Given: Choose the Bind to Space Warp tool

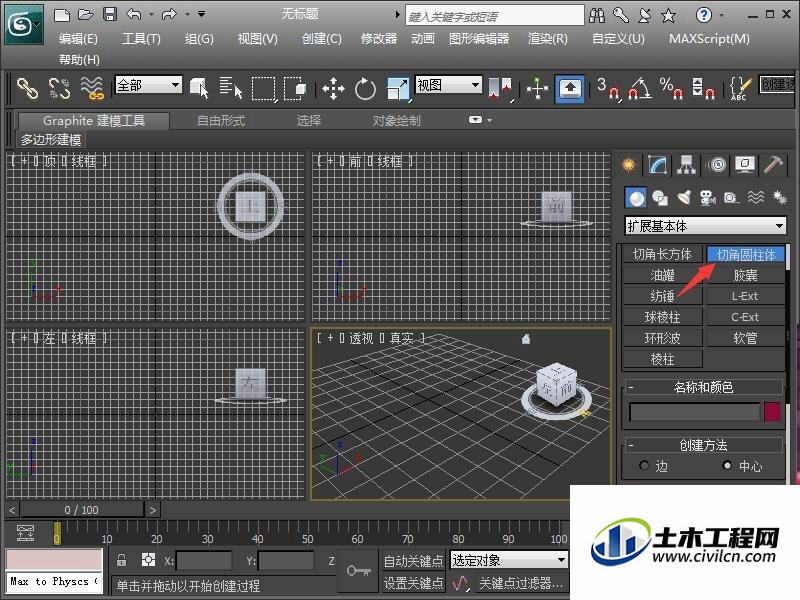Looking at the screenshot, I should tap(92, 88).
